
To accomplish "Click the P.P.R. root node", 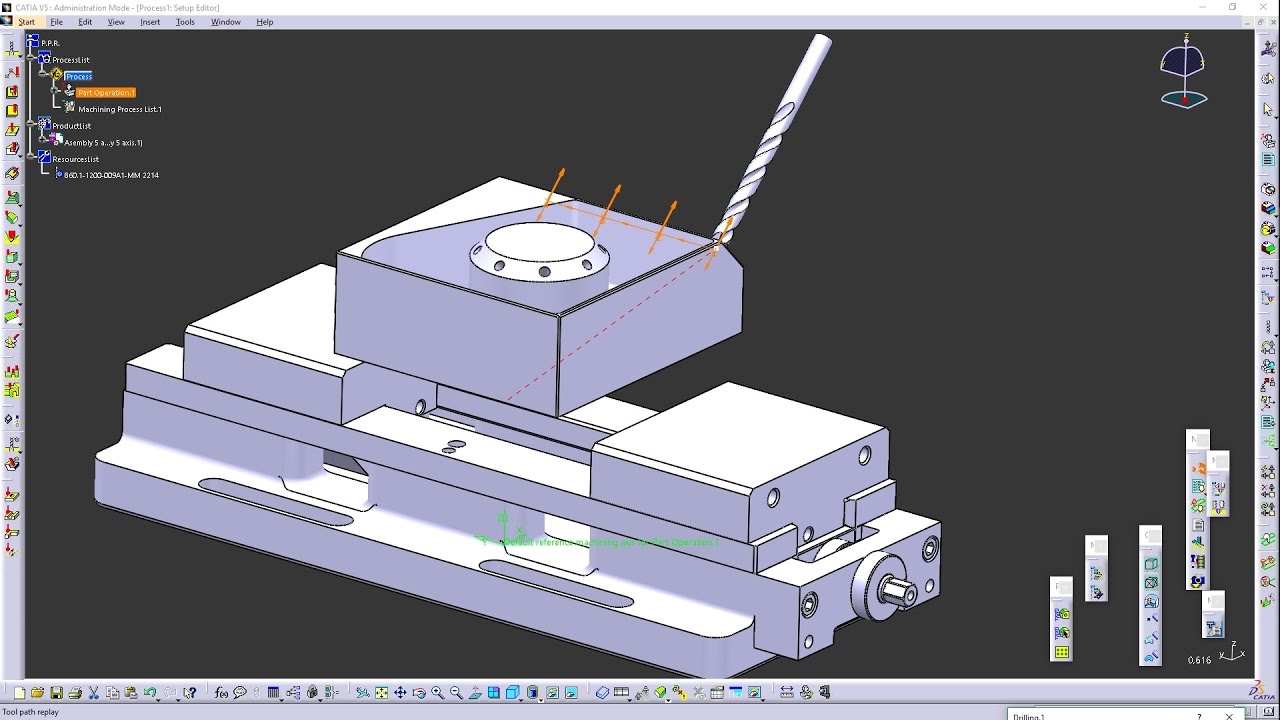I will (50, 43).
